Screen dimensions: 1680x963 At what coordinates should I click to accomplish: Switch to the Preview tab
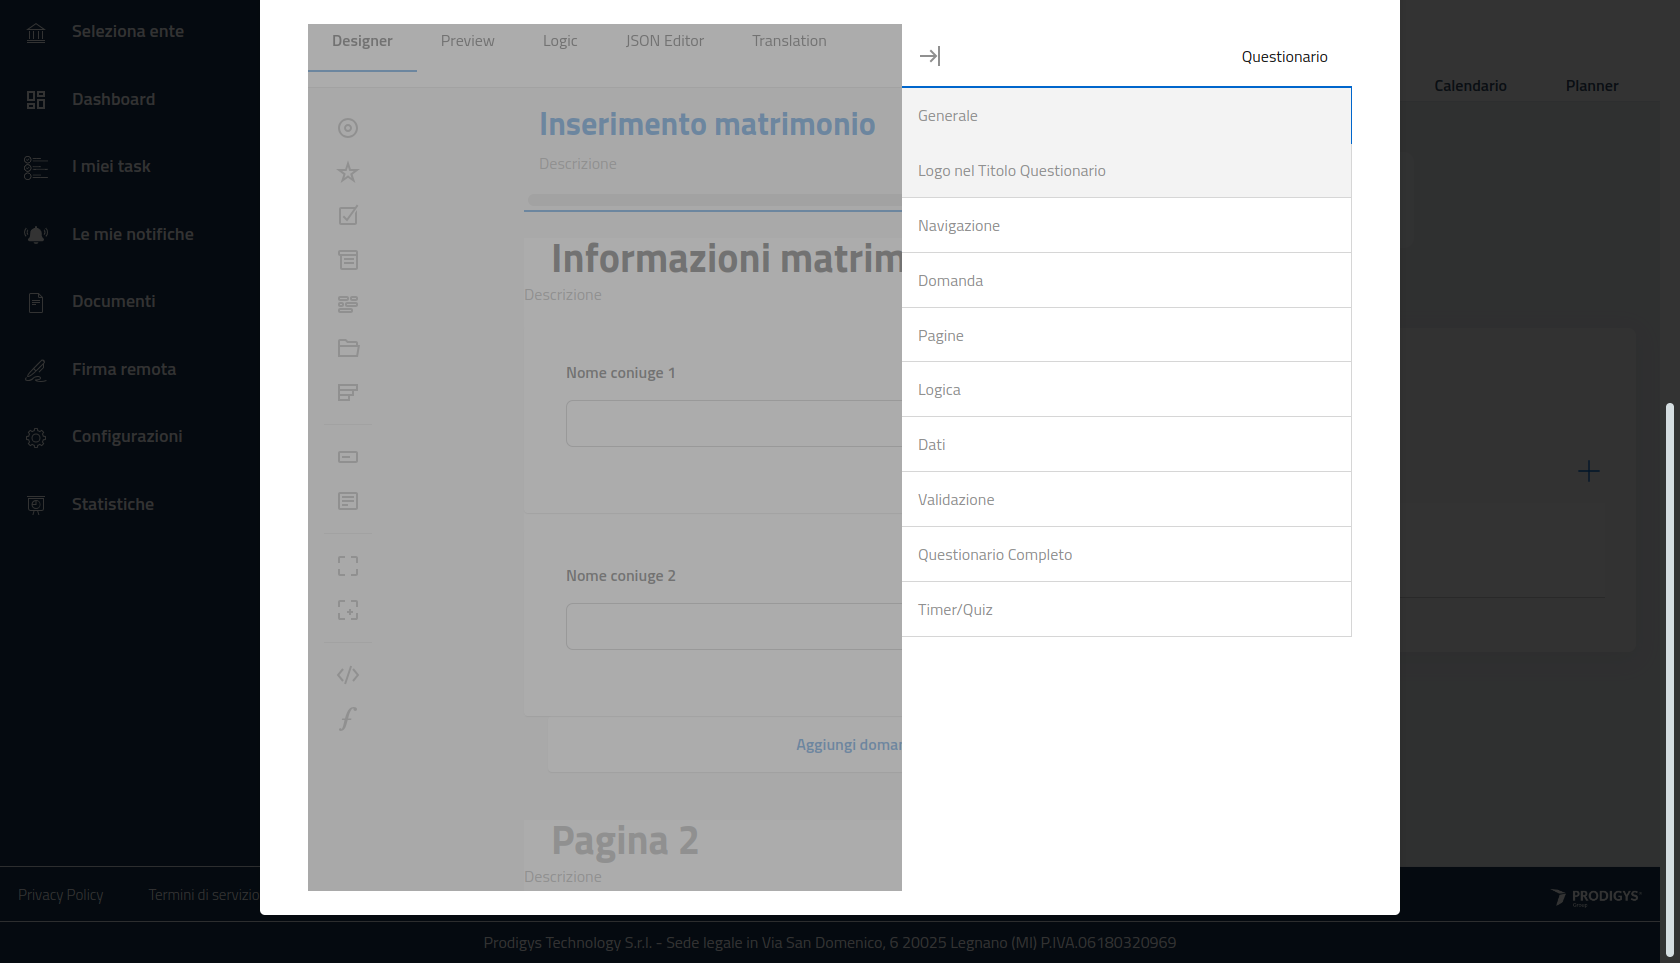[467, 41]
